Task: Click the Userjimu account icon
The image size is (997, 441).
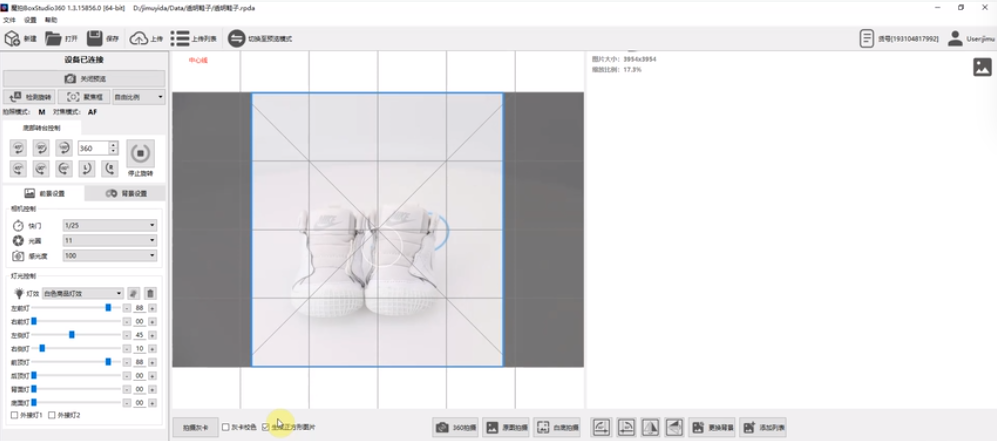Action: 955,39
